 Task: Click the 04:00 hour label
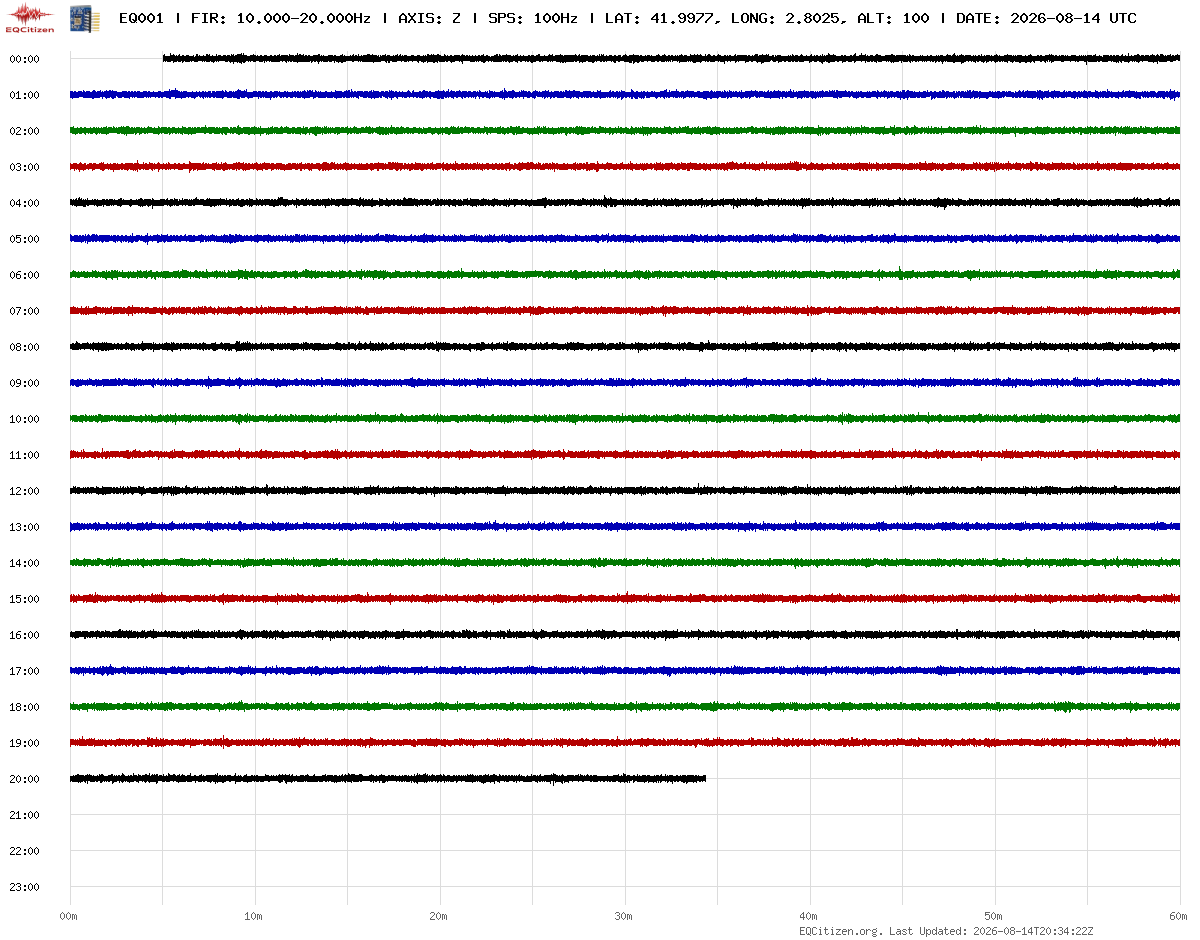tap(24, 203)
